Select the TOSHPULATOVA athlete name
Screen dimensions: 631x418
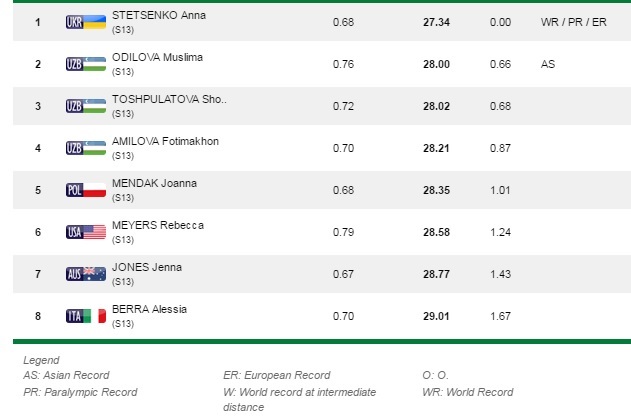[170, 99]
